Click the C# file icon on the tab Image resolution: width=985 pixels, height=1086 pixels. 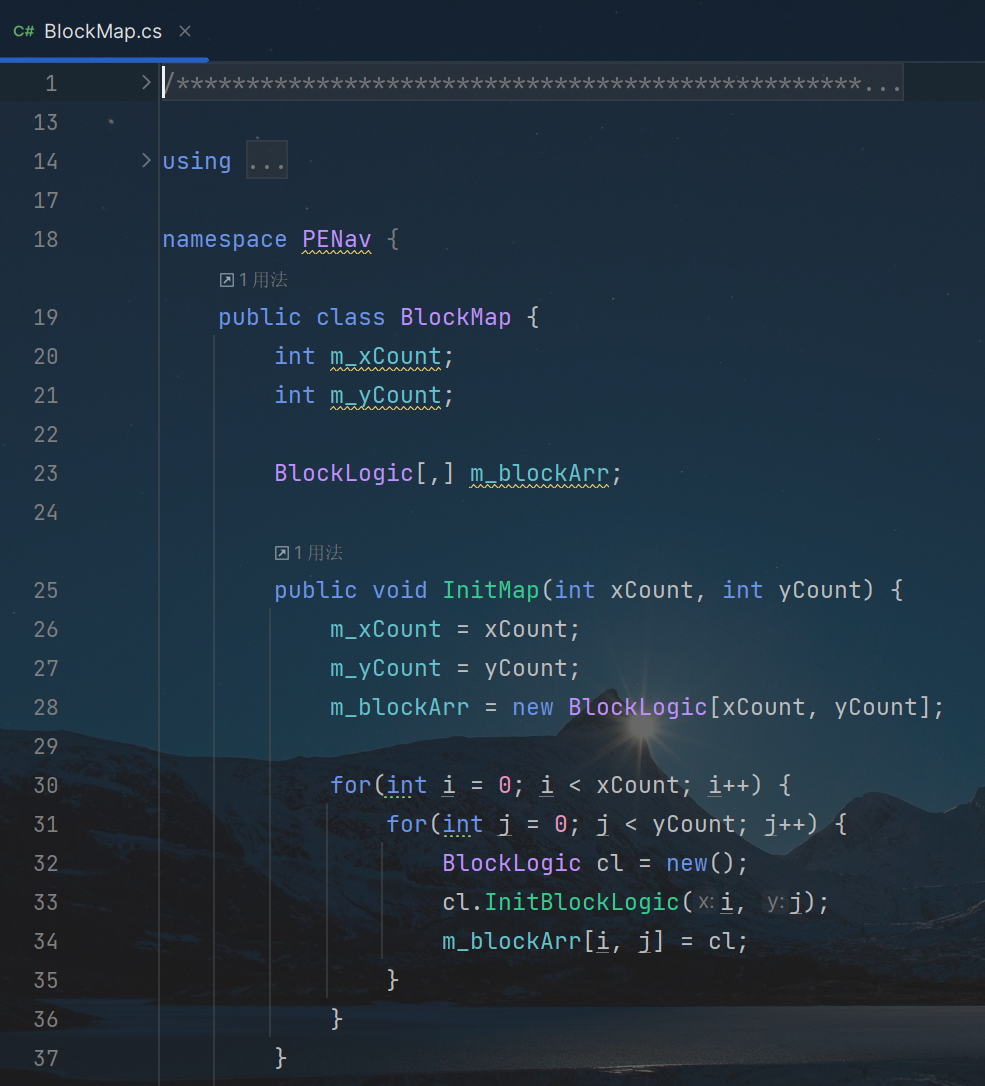tap(24, 31)
